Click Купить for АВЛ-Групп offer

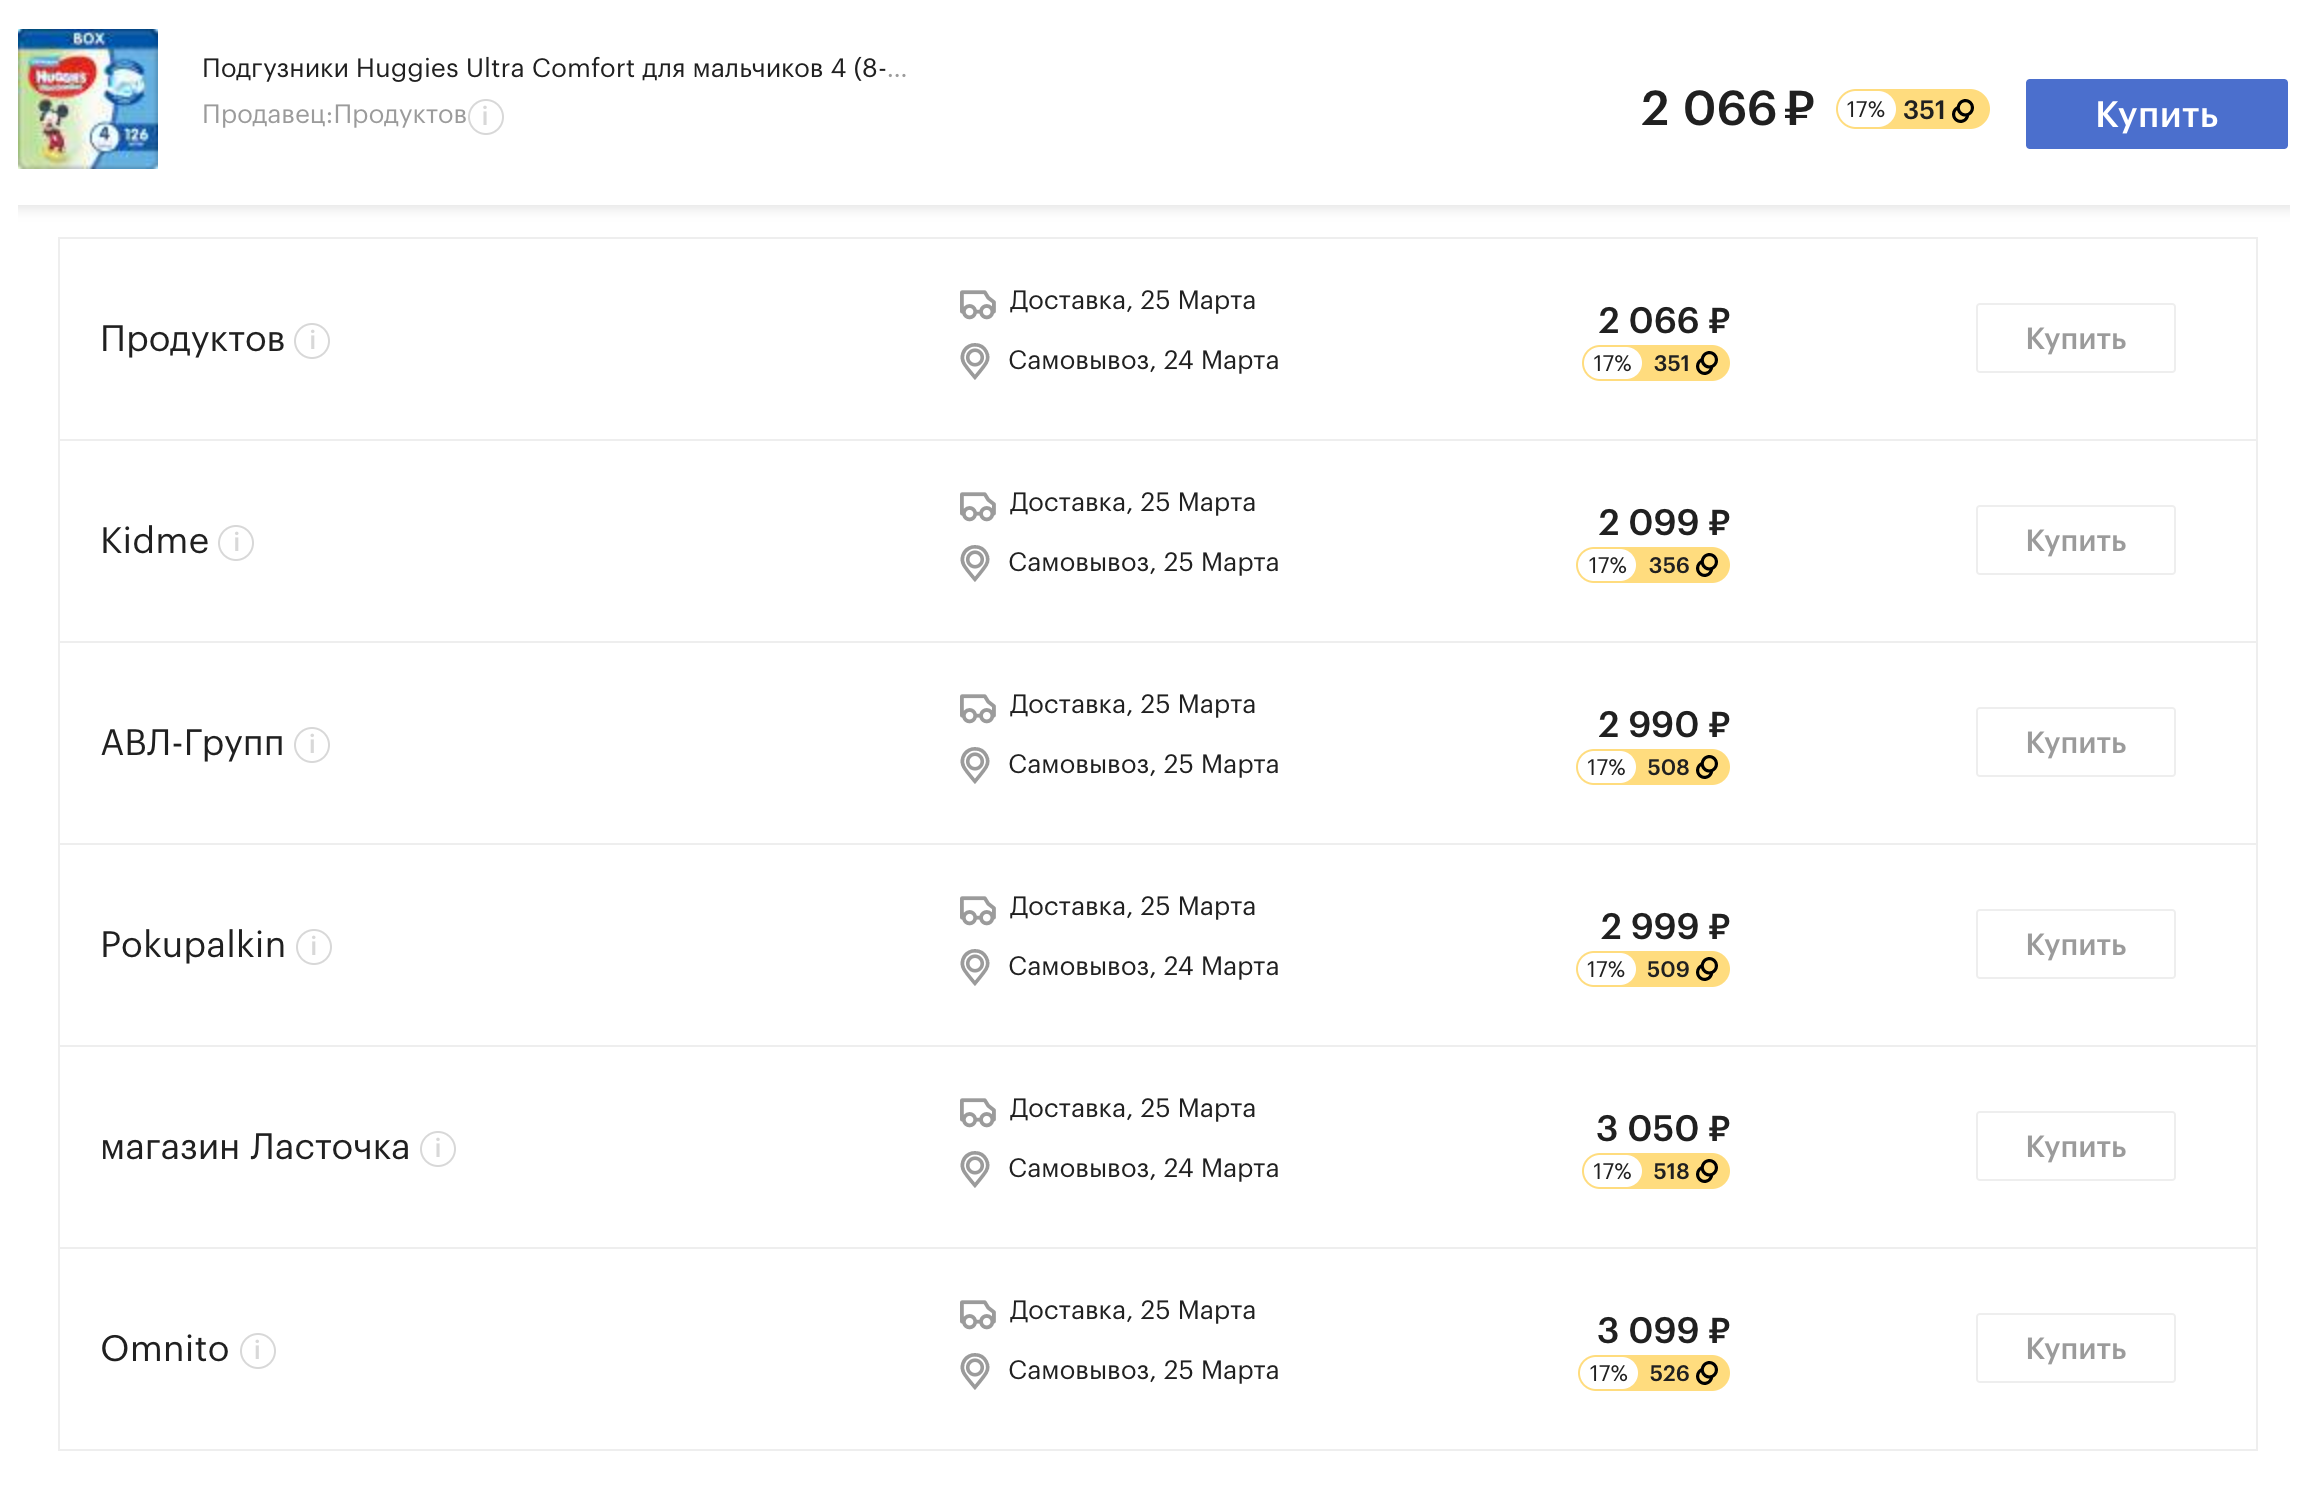point(2075,742)
